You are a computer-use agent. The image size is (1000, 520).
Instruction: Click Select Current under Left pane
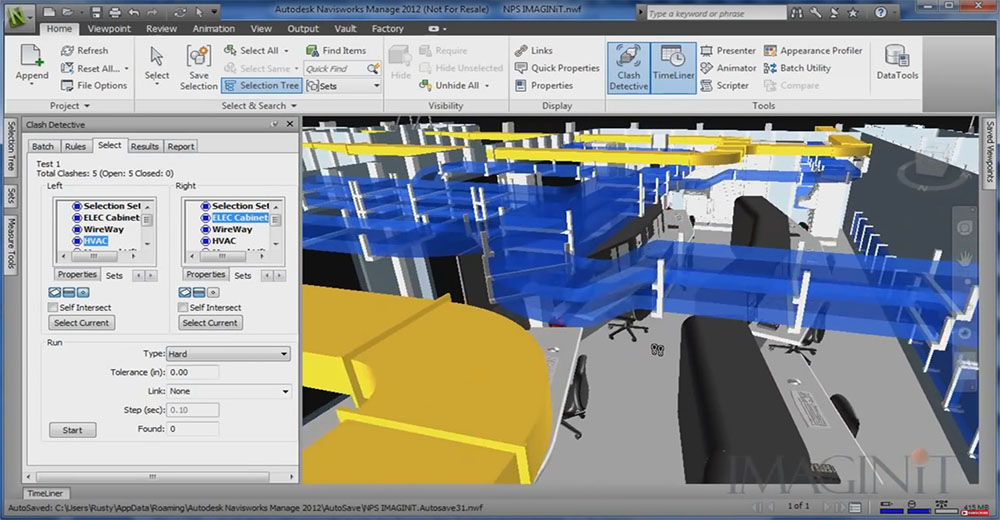click(x=82, y=323)
